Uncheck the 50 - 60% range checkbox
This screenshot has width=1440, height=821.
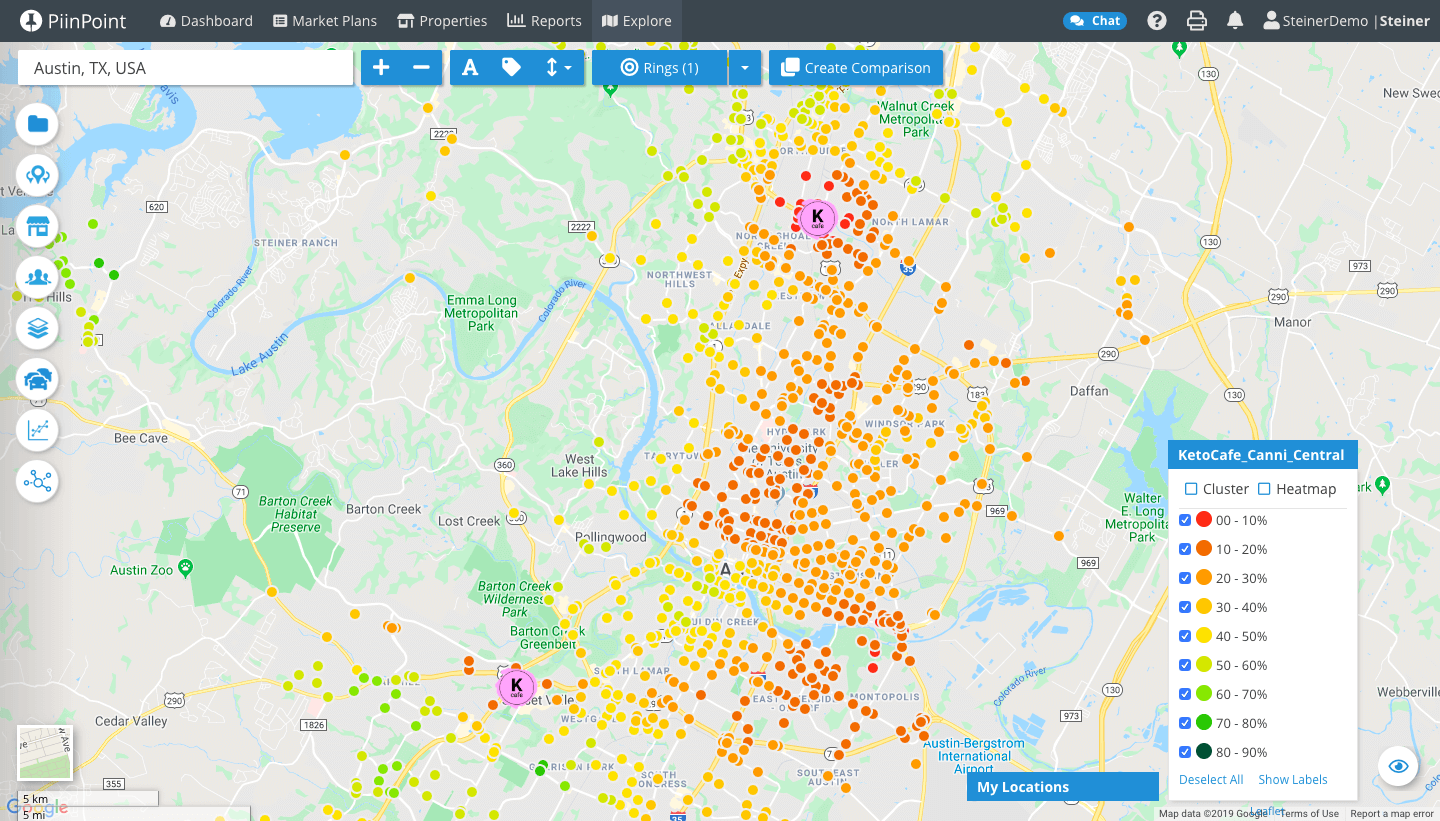point(1185,665)
